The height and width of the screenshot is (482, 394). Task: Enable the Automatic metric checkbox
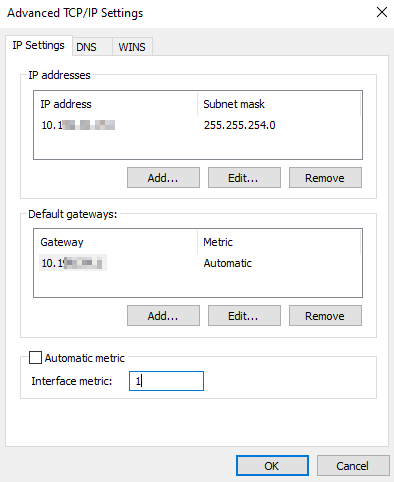click(x=35, y=358)
